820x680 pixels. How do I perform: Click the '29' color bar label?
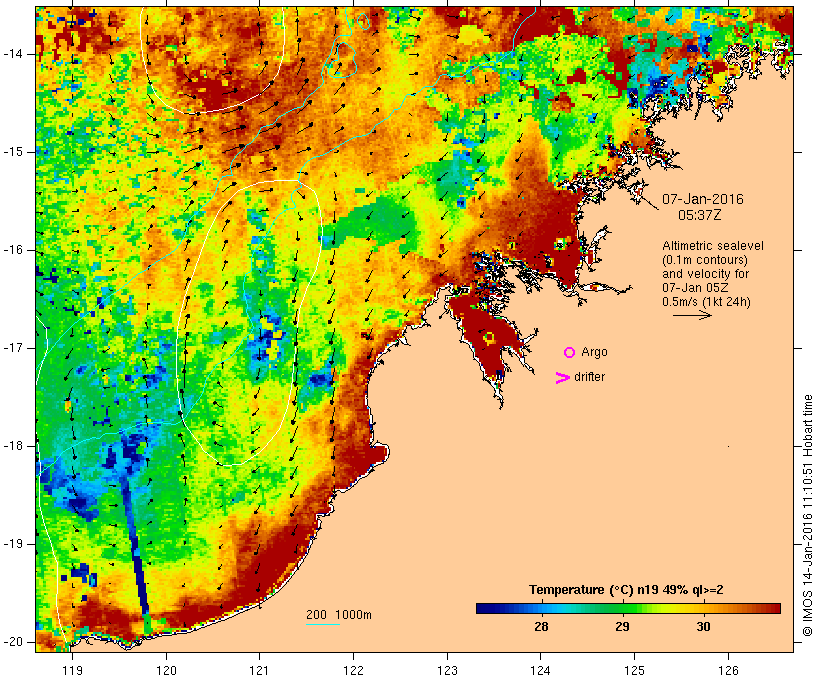(x=622, y=626)
